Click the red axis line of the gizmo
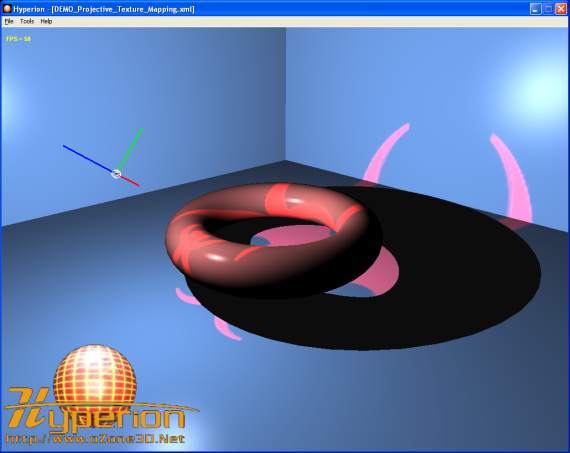This screenshot has height=453, width=570. click(x=130, y=181)
